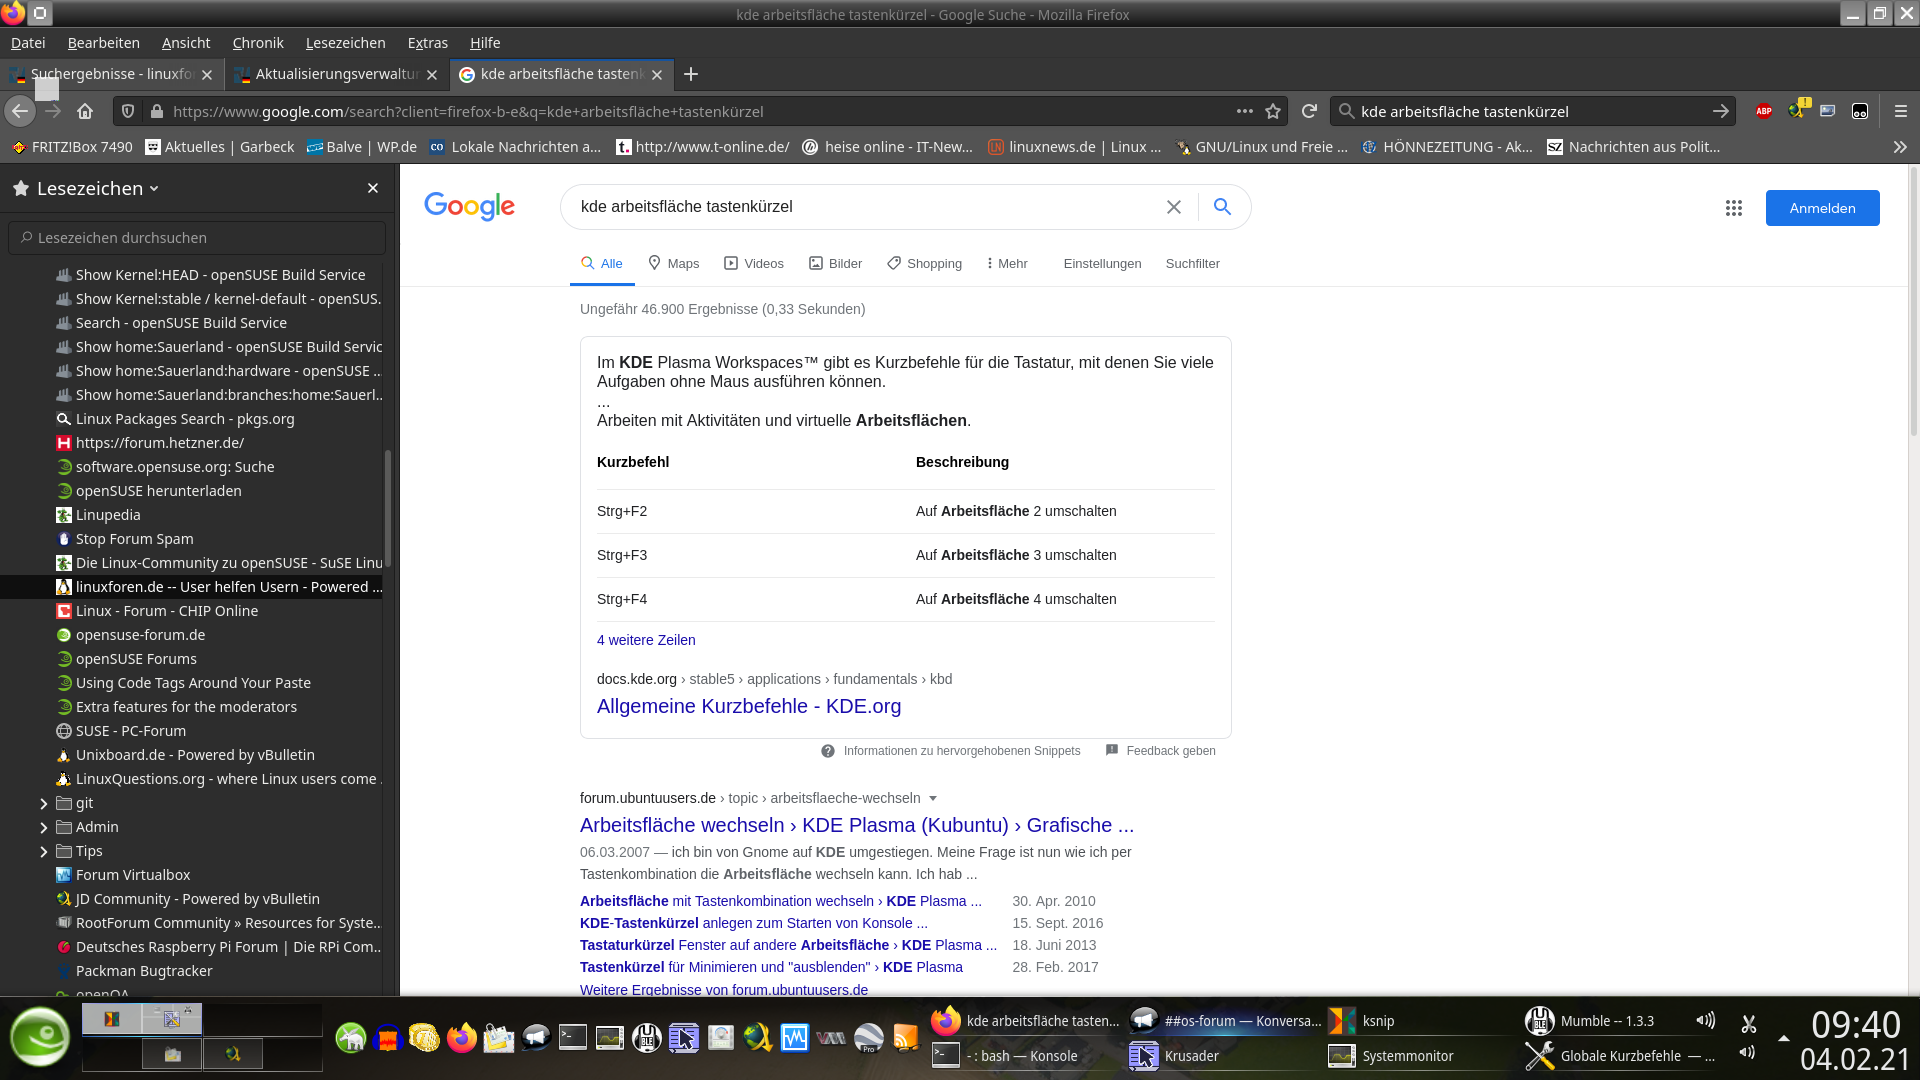Open the openSUSE Forums bookmark
Image resolution: width=1920 pixels, height=1080 pixels.
[x=136, y=659]
